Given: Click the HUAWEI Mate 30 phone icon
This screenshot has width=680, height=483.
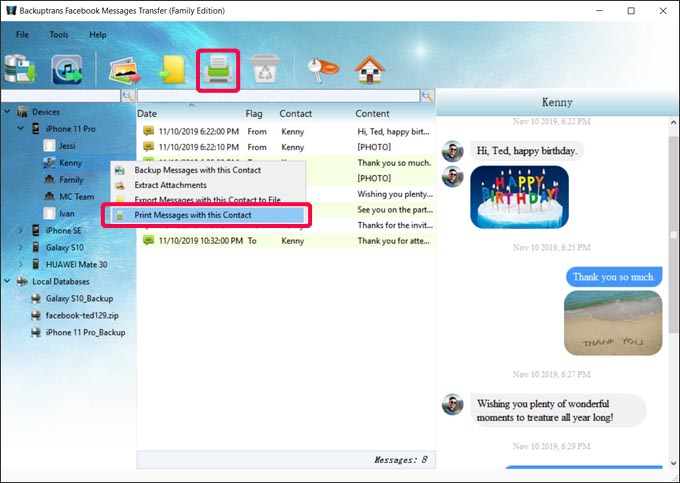Looking at the screenshot, I should (x=36, y=264).
